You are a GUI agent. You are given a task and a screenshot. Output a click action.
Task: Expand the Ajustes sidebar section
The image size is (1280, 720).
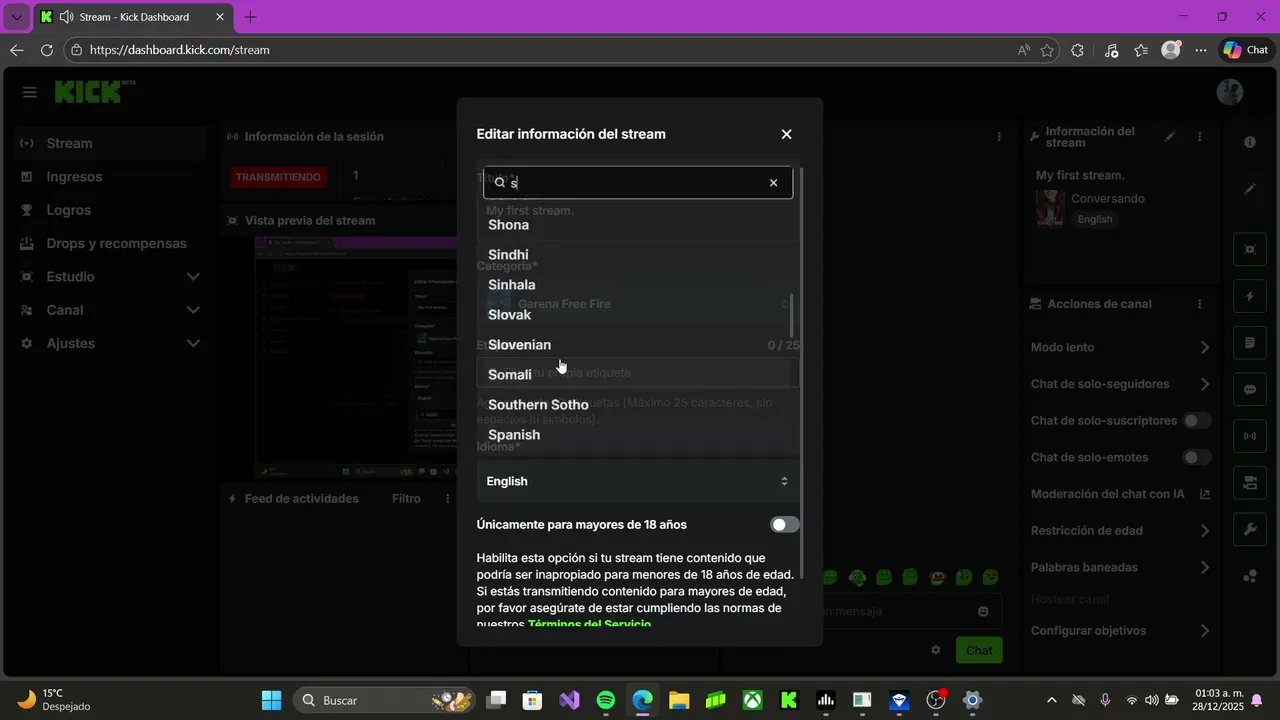(x=110, y=343)
